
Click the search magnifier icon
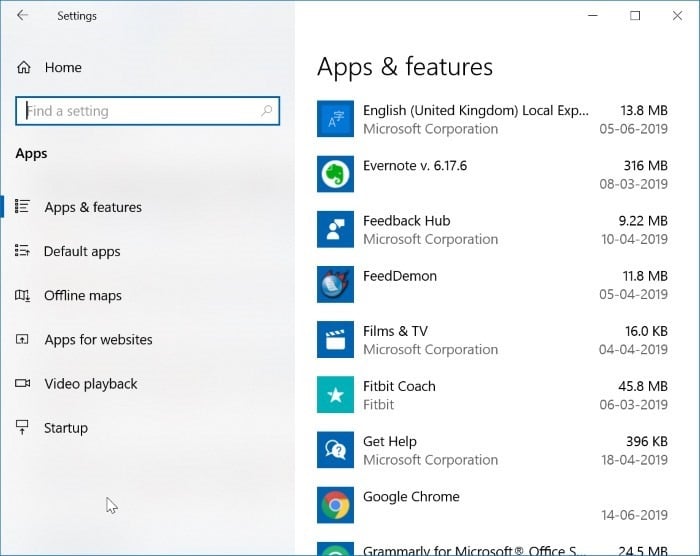267,110
